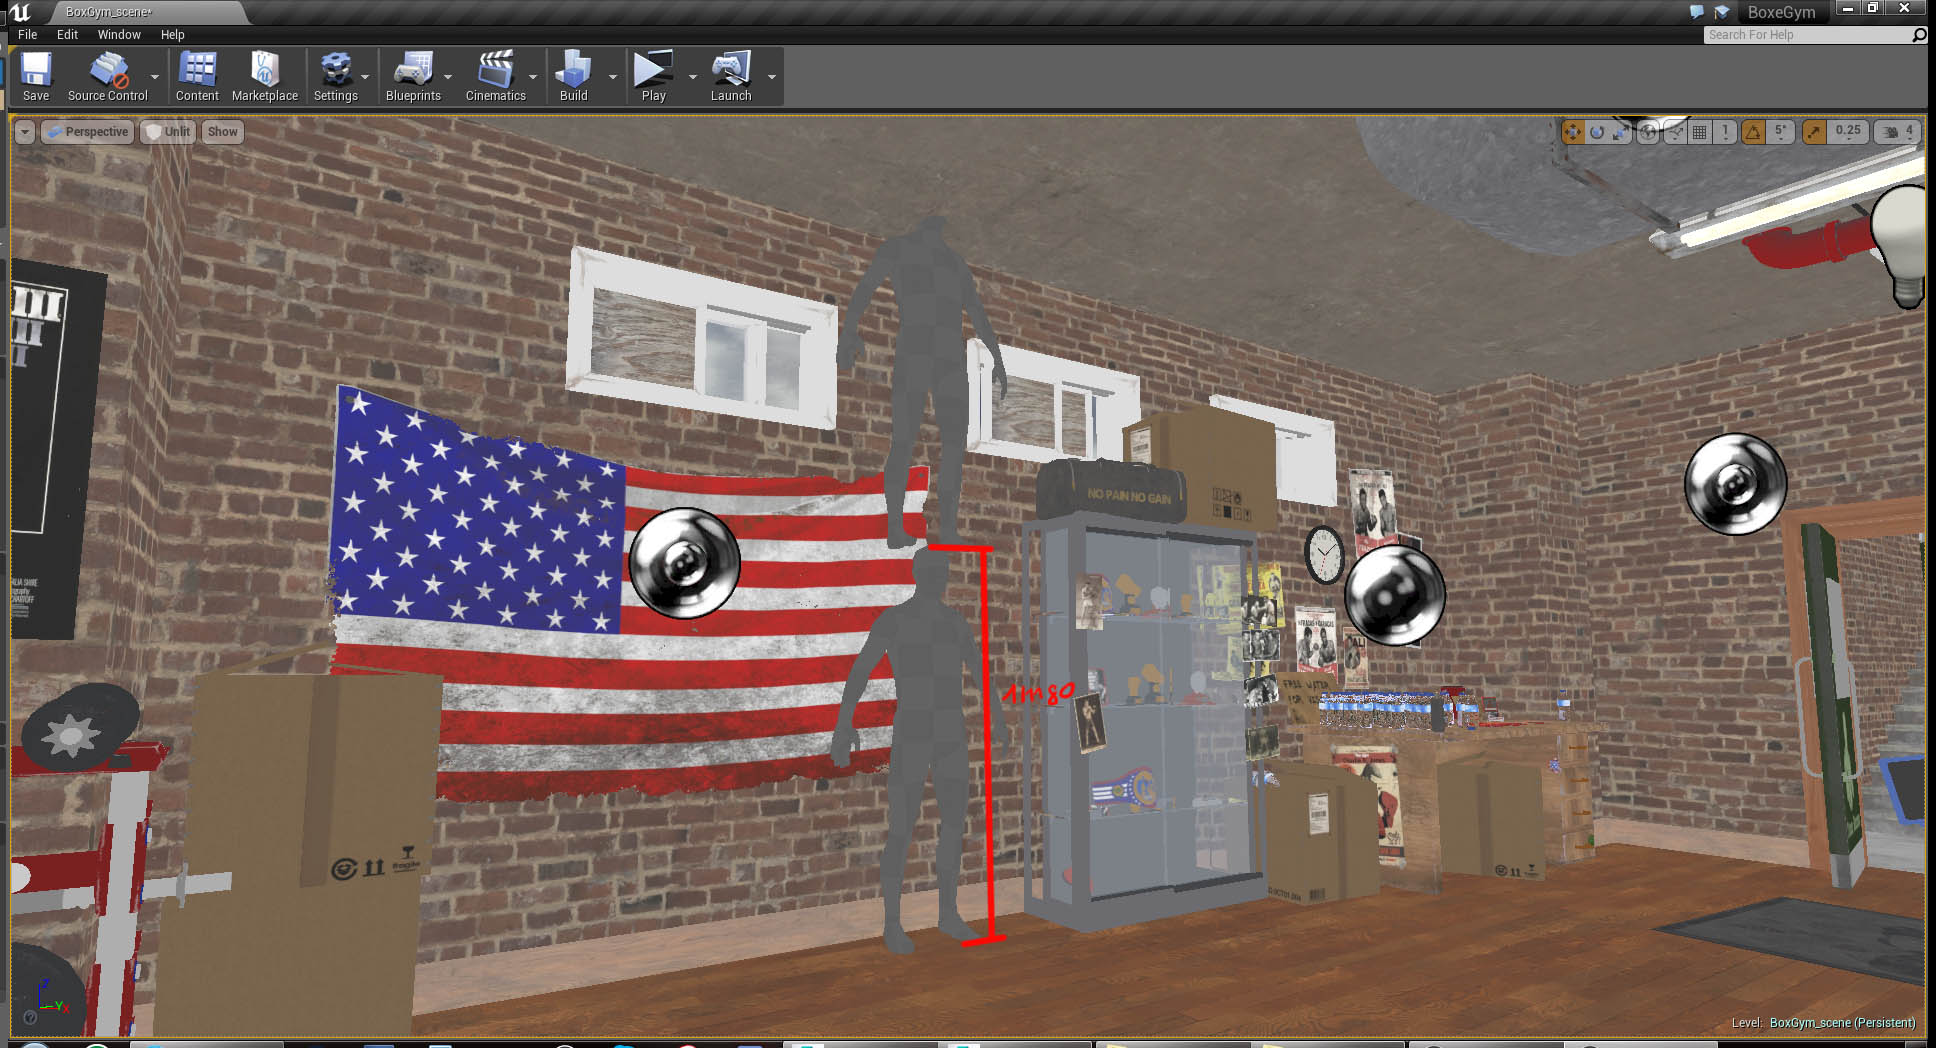Open the File menu
Image resolution: width=1936 pixels, height=1048 pixels.
(x=28, y=34)
